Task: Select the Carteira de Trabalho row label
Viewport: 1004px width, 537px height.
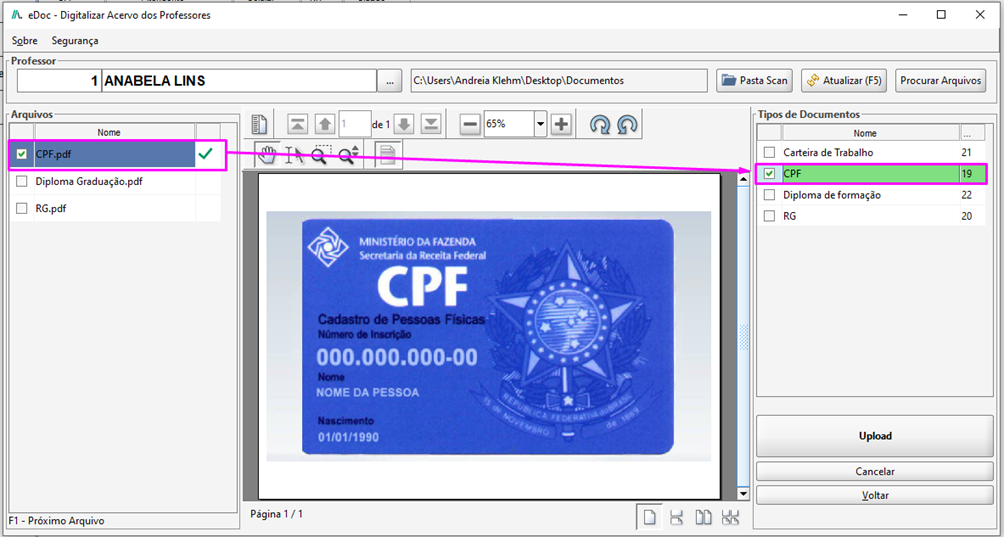Action: (828, 152)
